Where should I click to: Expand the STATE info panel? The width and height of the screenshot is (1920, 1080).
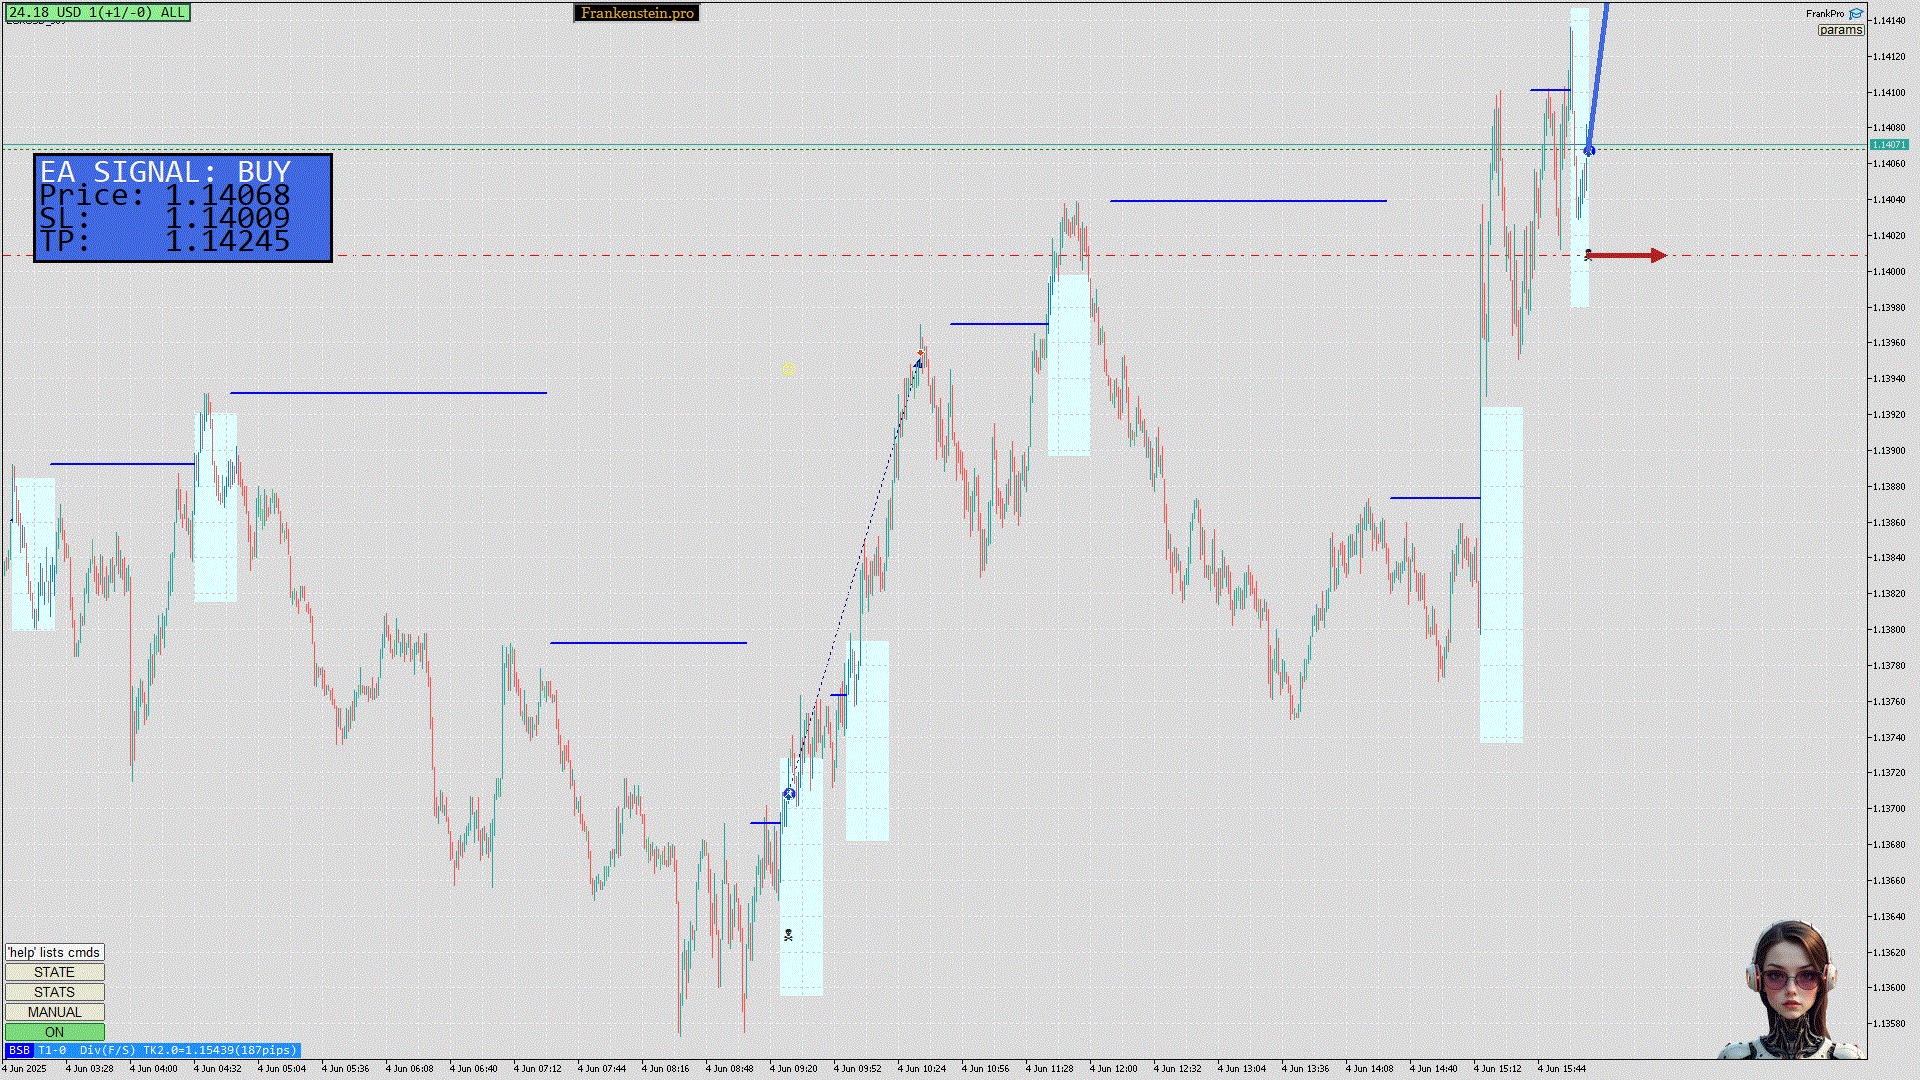[54, 972]
